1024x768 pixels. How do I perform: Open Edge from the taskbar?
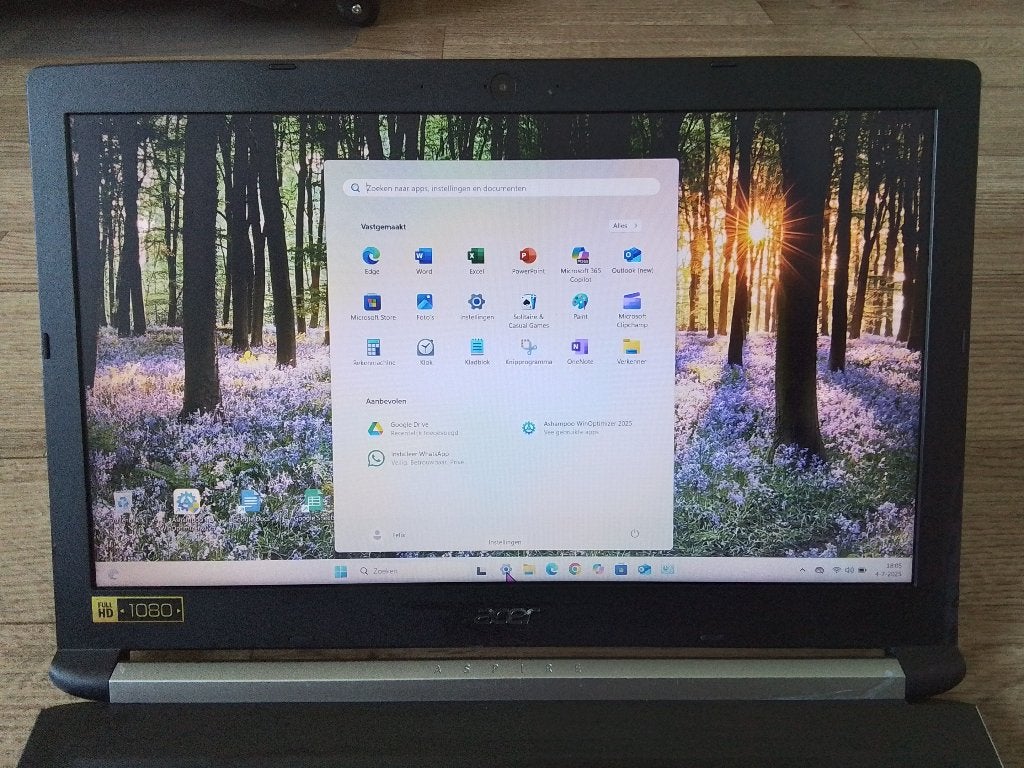pyautogui.click(x=552, y=569)
